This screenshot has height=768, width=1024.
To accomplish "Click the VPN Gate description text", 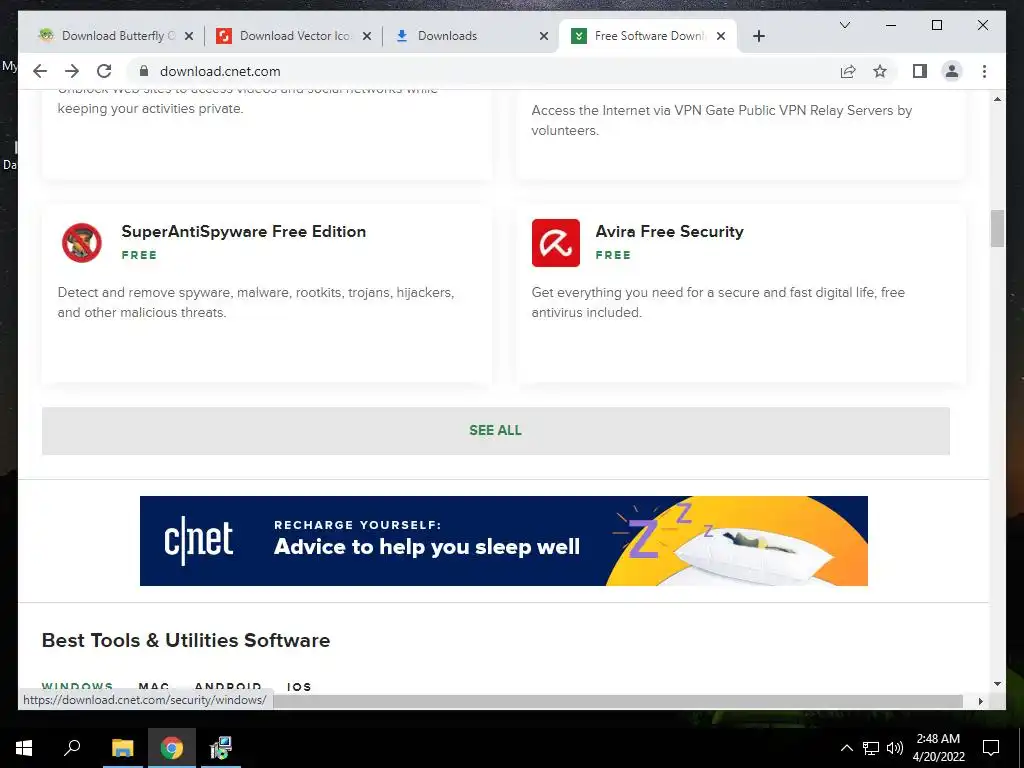I will 722,120.
